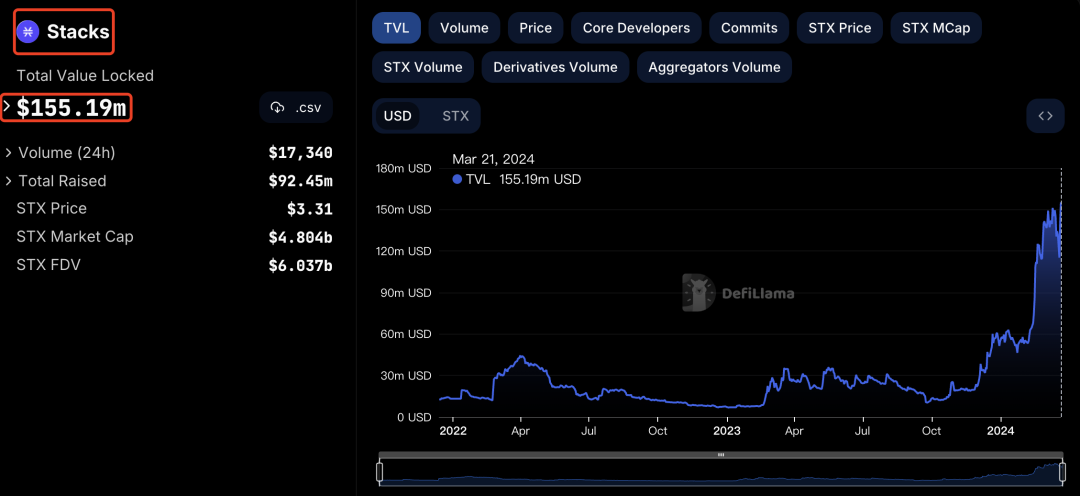This screenshot has width=1080, height=496.
Task: Click the 90m USD axis label
Action: [406, 293]
